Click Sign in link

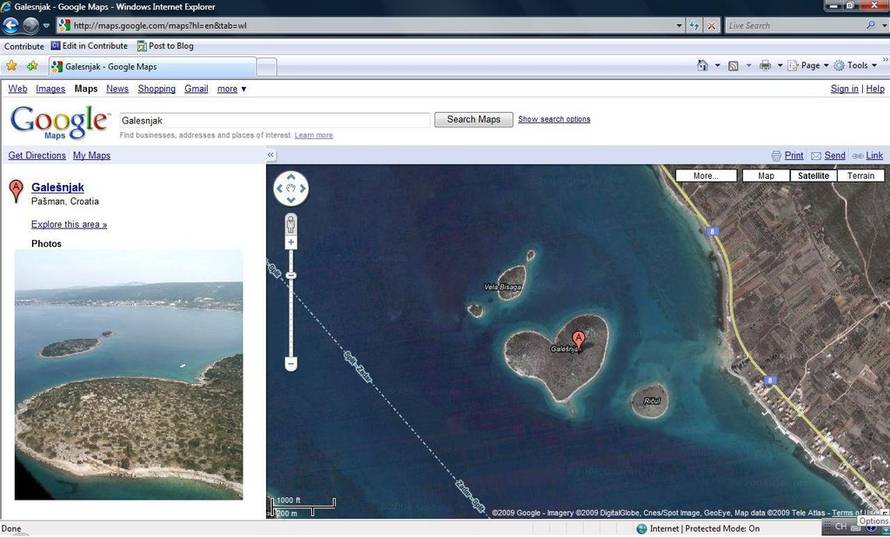(844, 89)
